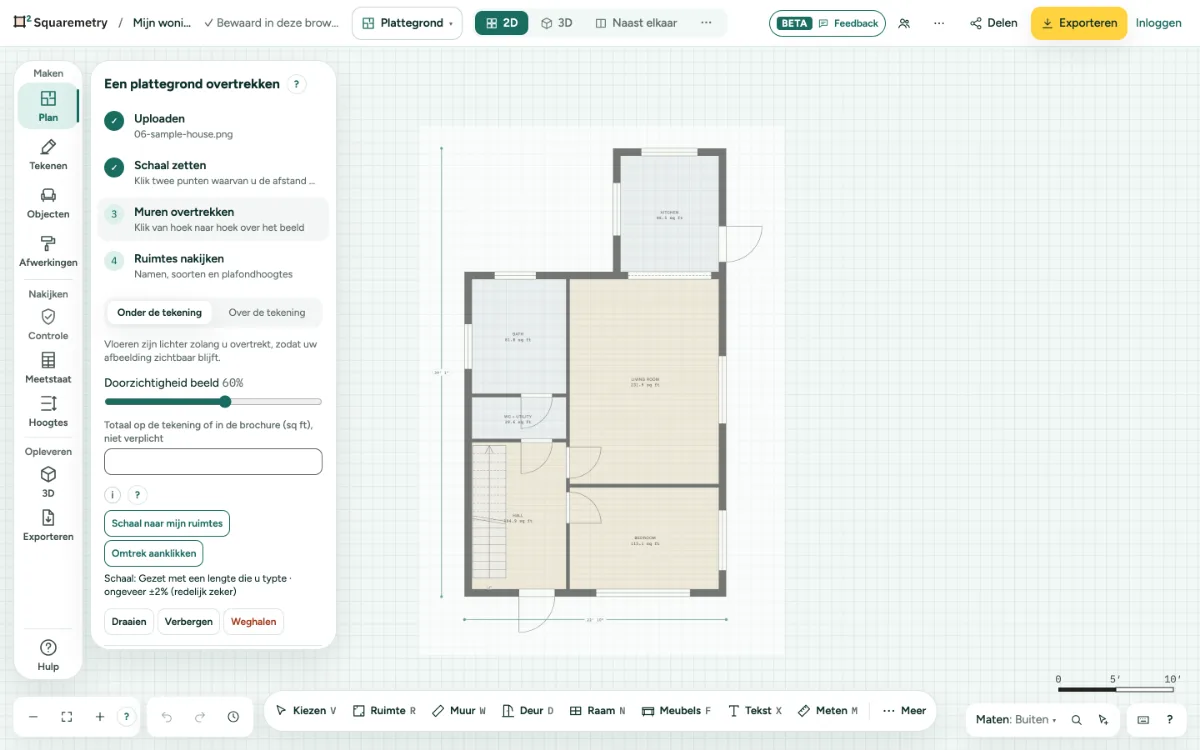Click the 'Omtrek aanklikken' button
The image size is (1200, 750).
(154, 553)
